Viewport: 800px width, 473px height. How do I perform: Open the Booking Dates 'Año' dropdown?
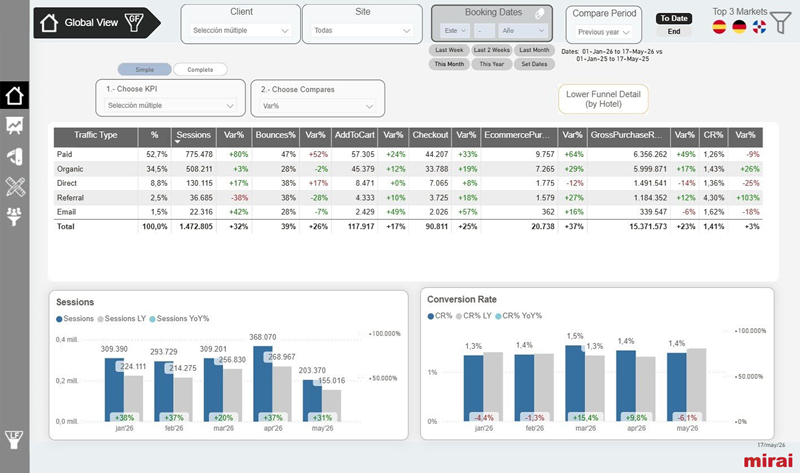click(x=523, y=31)
